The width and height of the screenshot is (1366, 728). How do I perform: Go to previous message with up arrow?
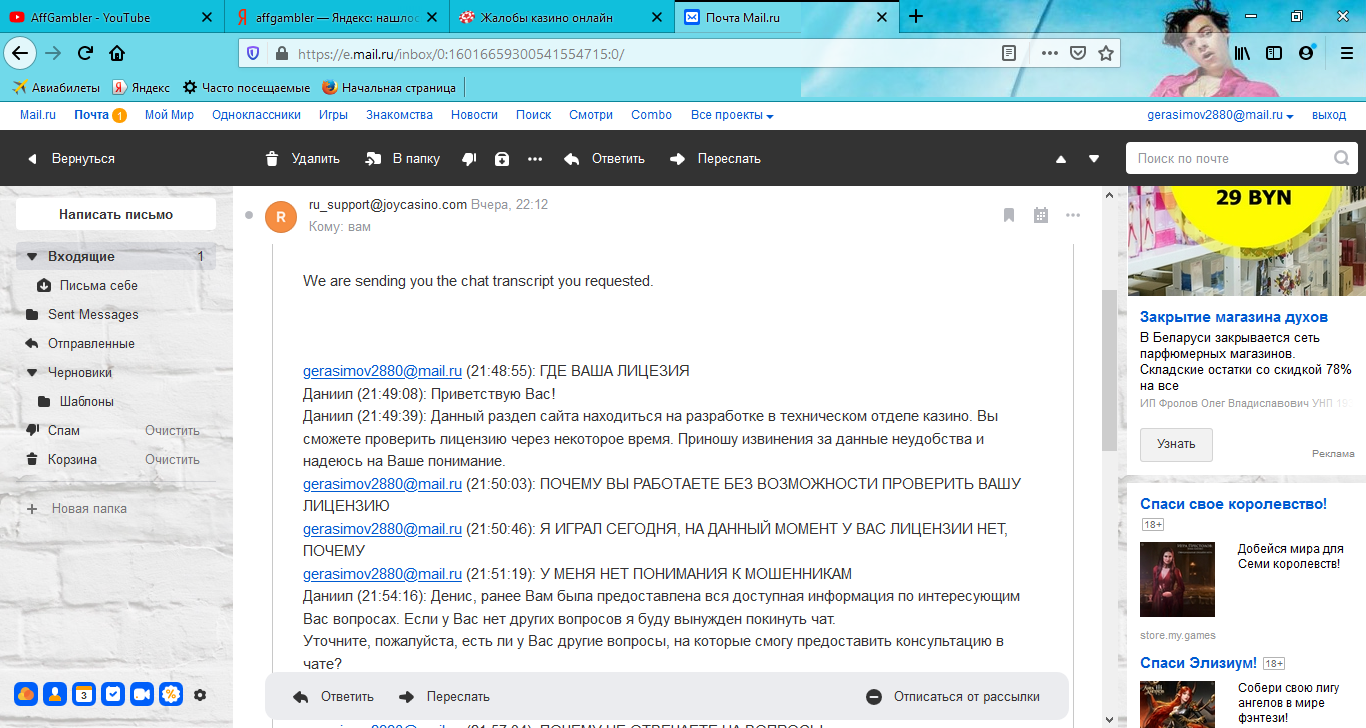(1061, 159)
